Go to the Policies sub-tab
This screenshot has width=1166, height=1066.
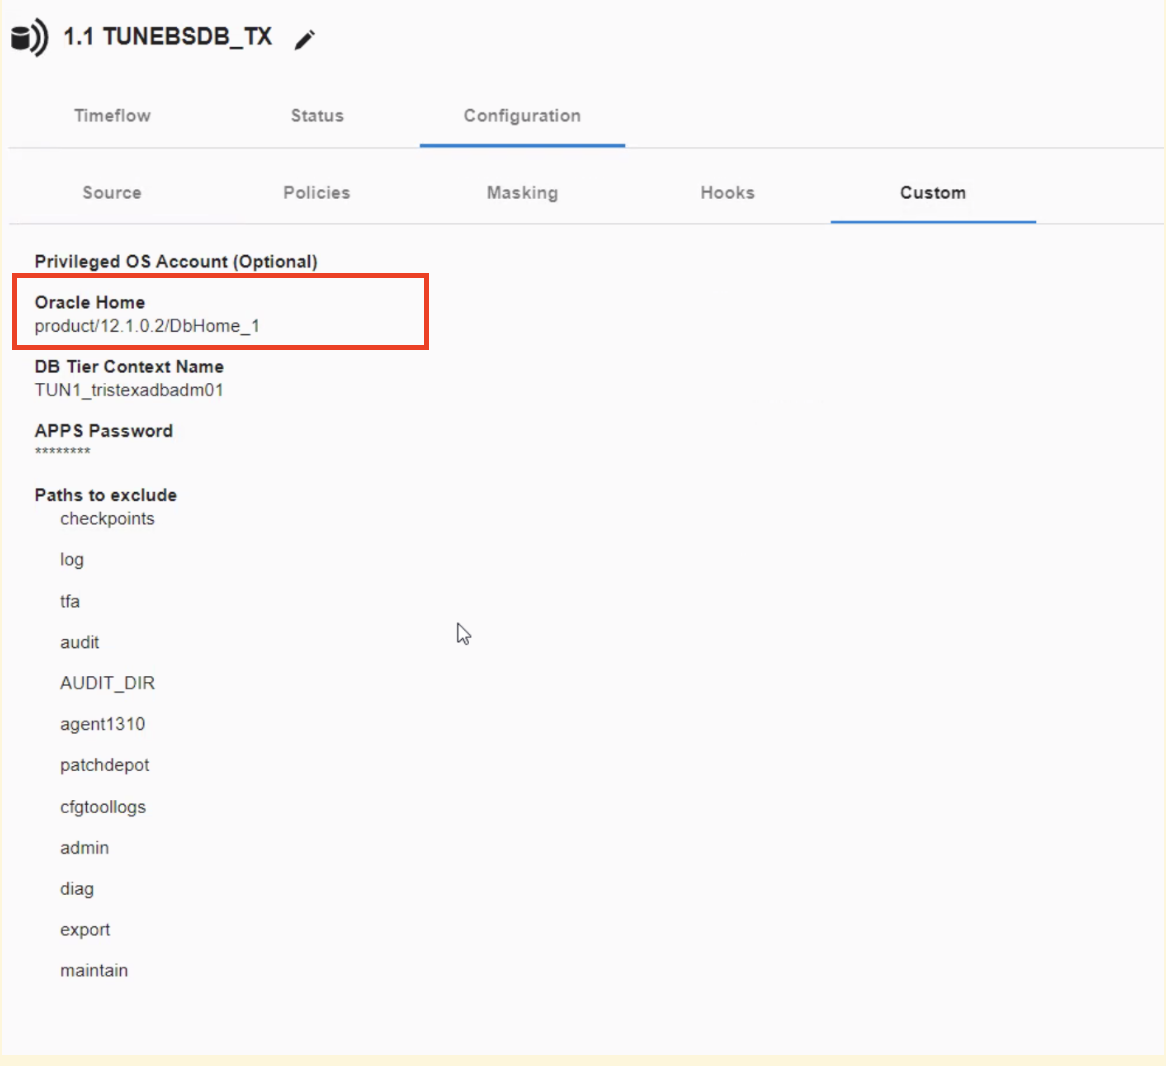[316, 193]
